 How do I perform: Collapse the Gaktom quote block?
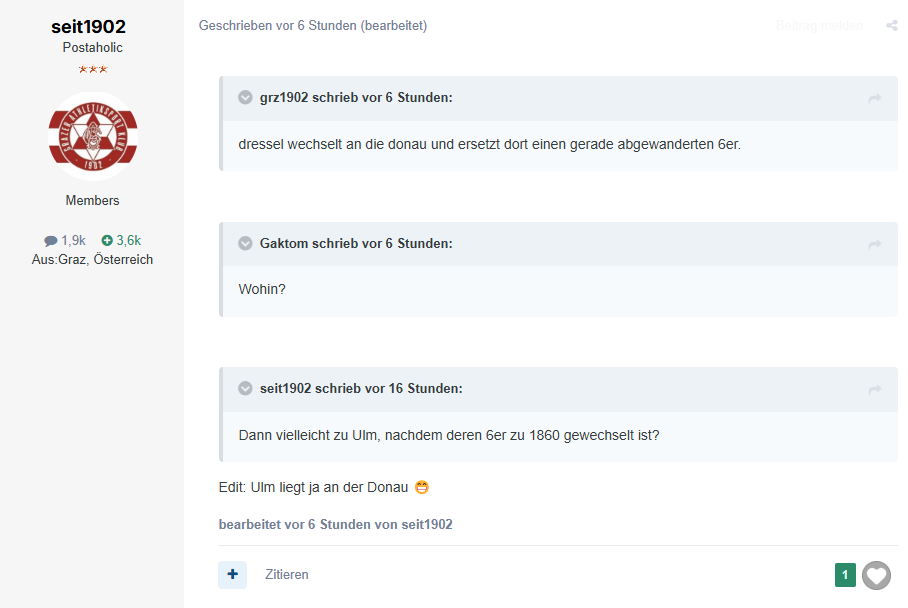coord(246,243)
